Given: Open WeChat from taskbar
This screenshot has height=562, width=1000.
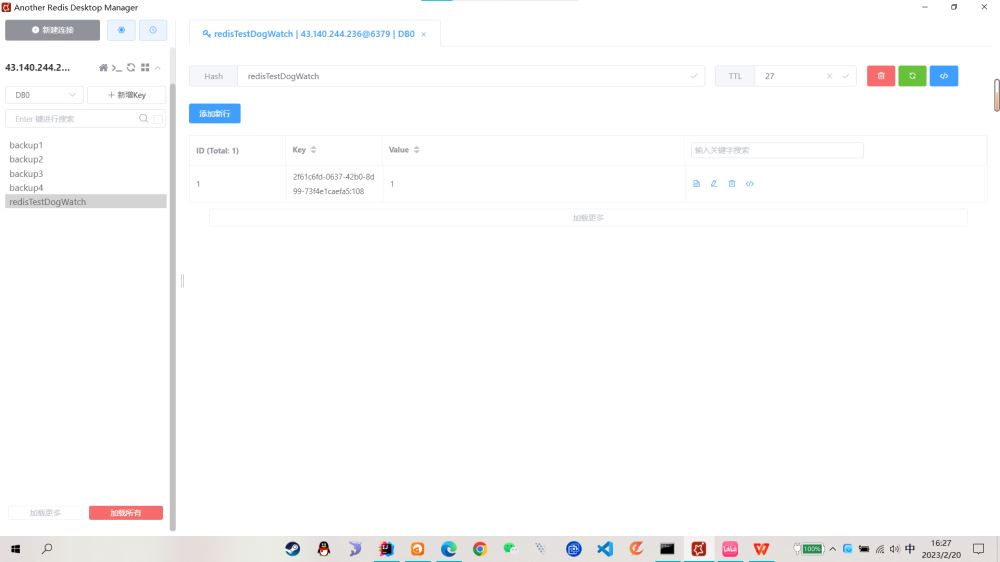Looking at the screenshot, I should pyautogui.click(x=511, y=549).
